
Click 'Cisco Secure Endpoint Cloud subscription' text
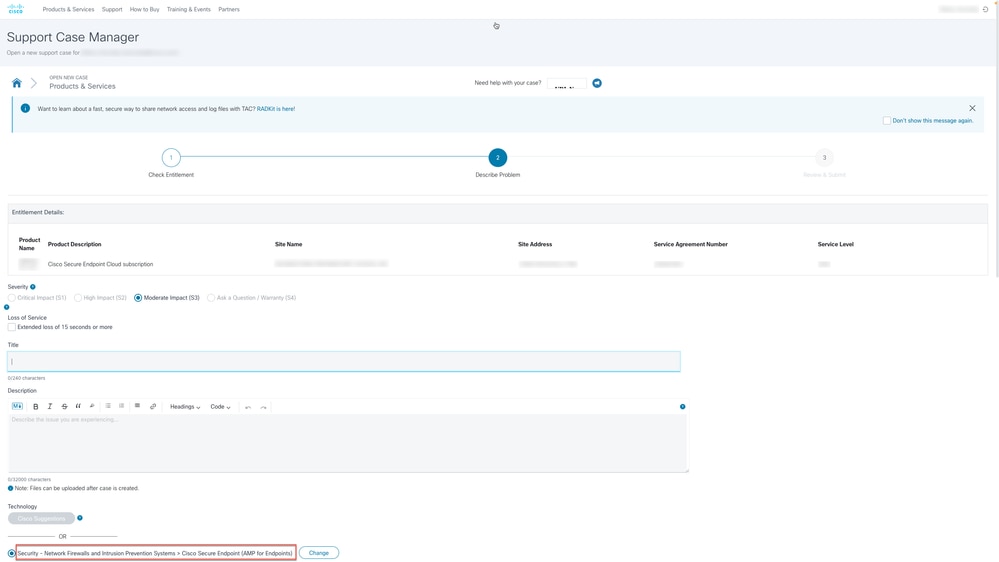click(100, 264)
